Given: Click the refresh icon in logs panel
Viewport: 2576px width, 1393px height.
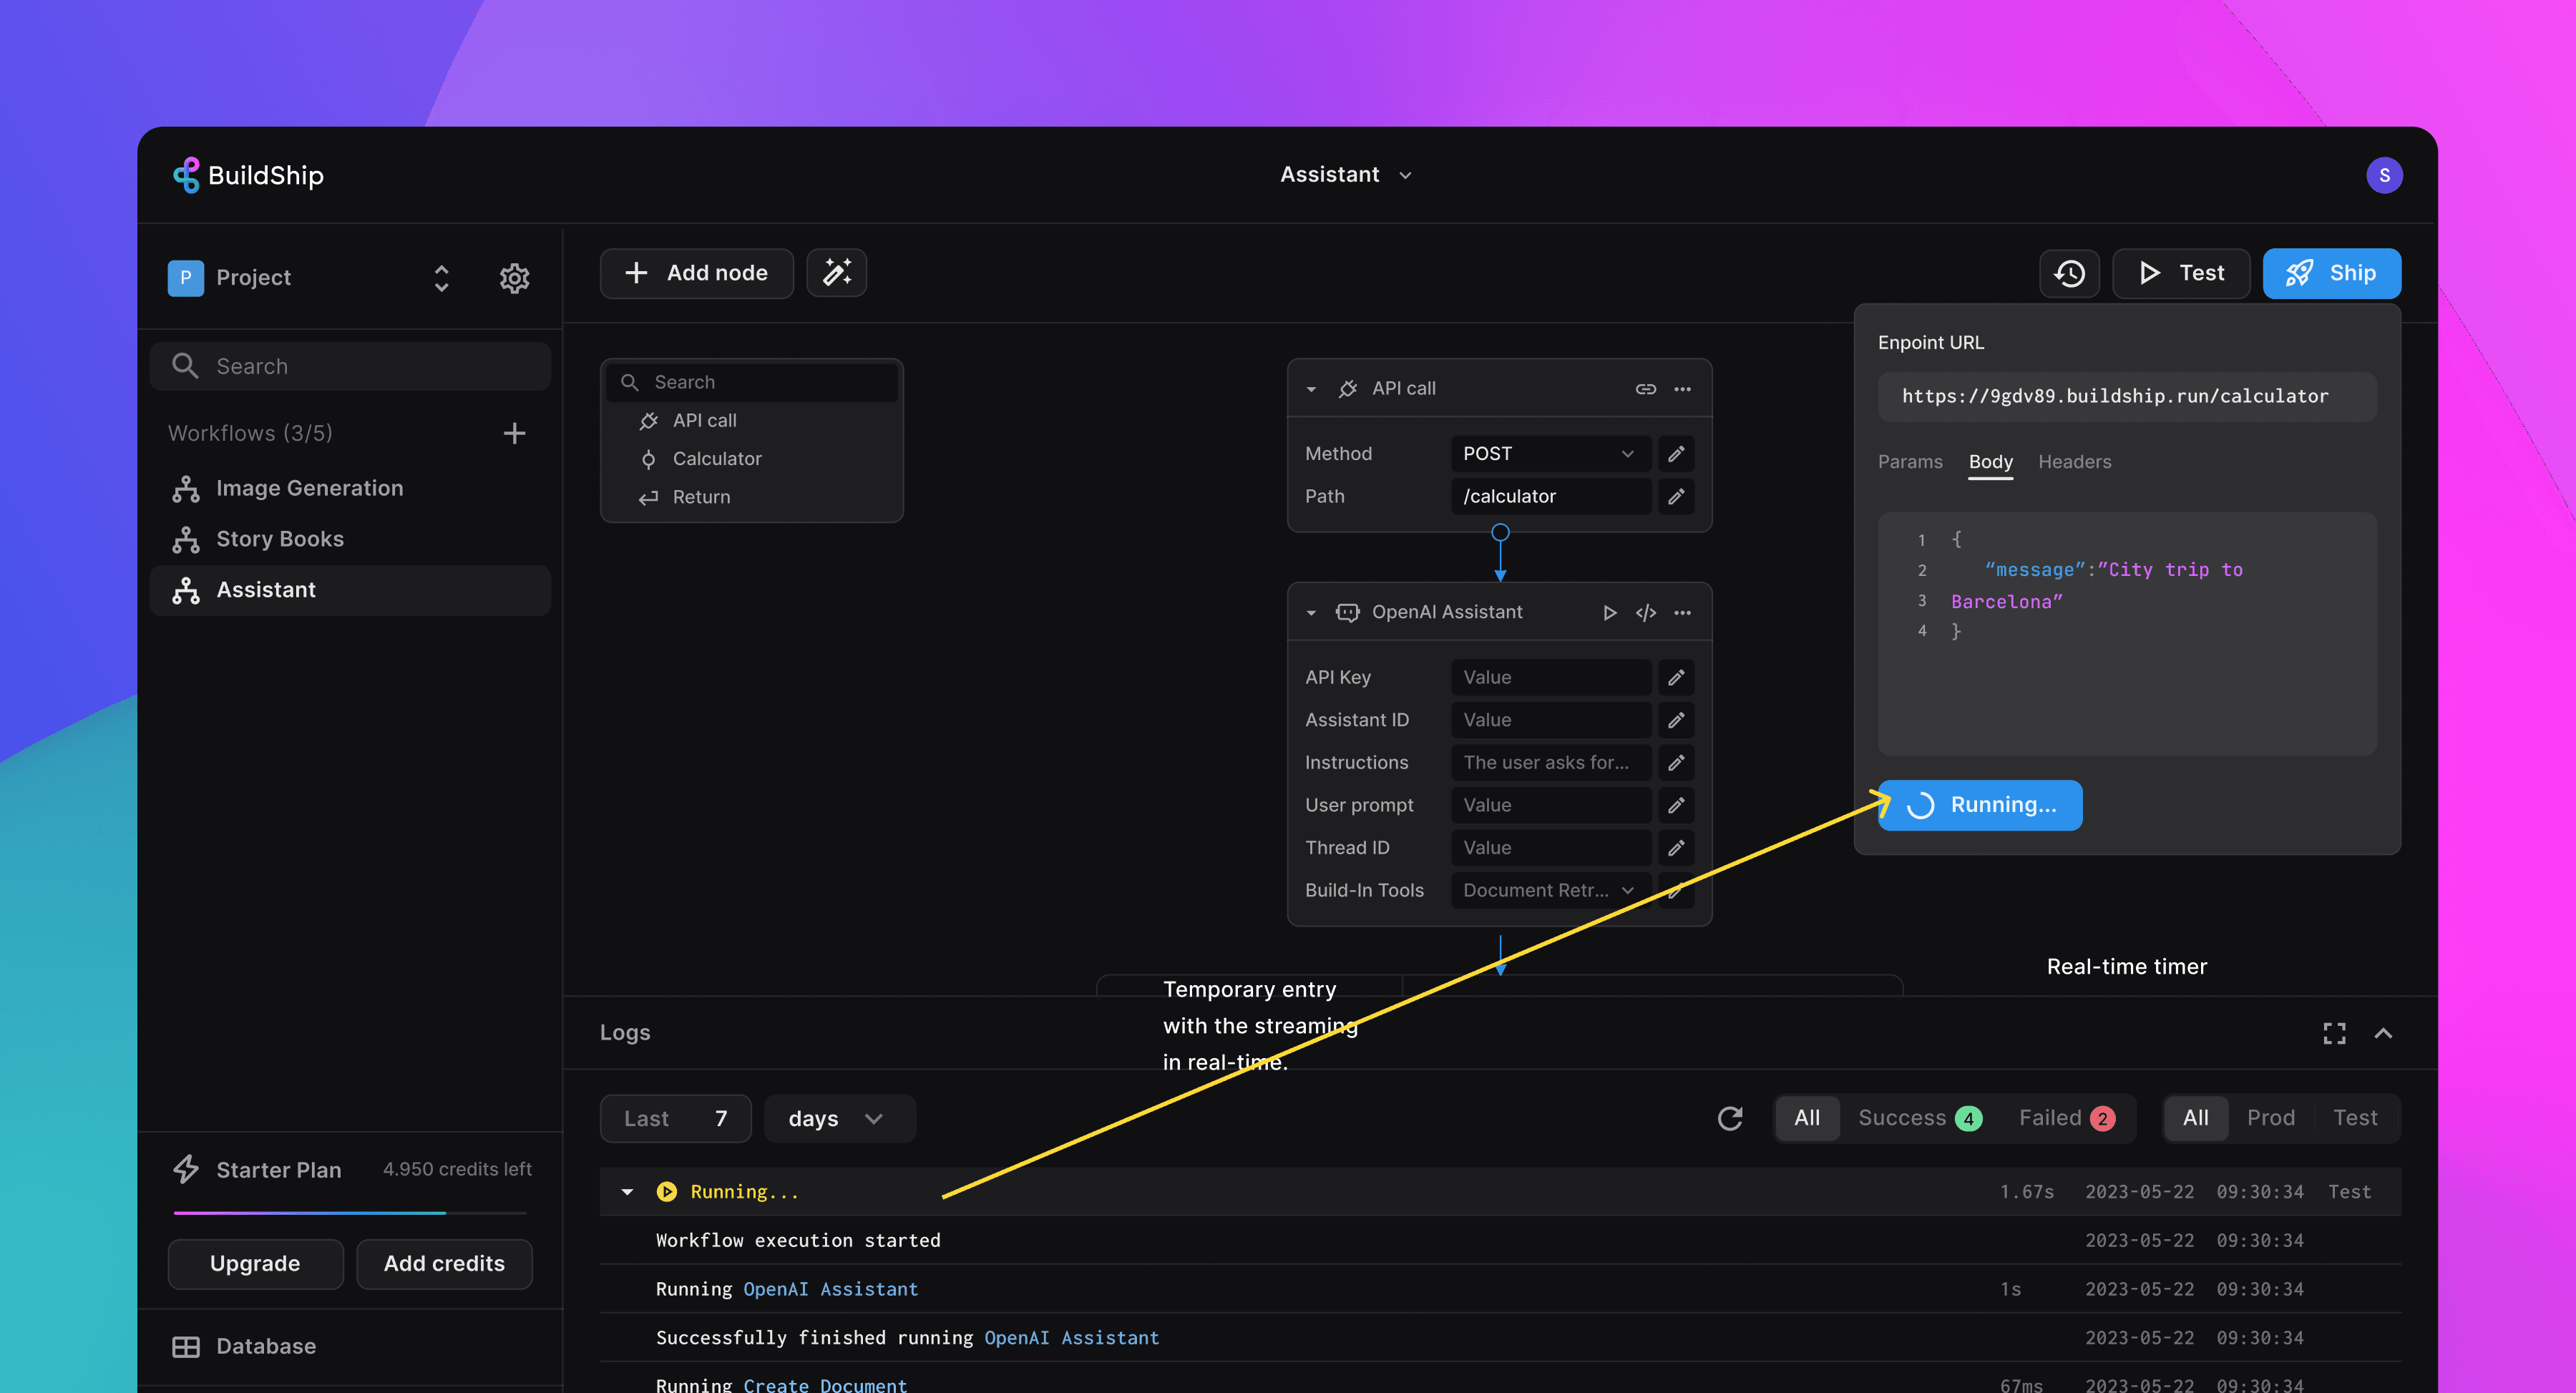Looking at the screenshot, I should 1730,1117.
